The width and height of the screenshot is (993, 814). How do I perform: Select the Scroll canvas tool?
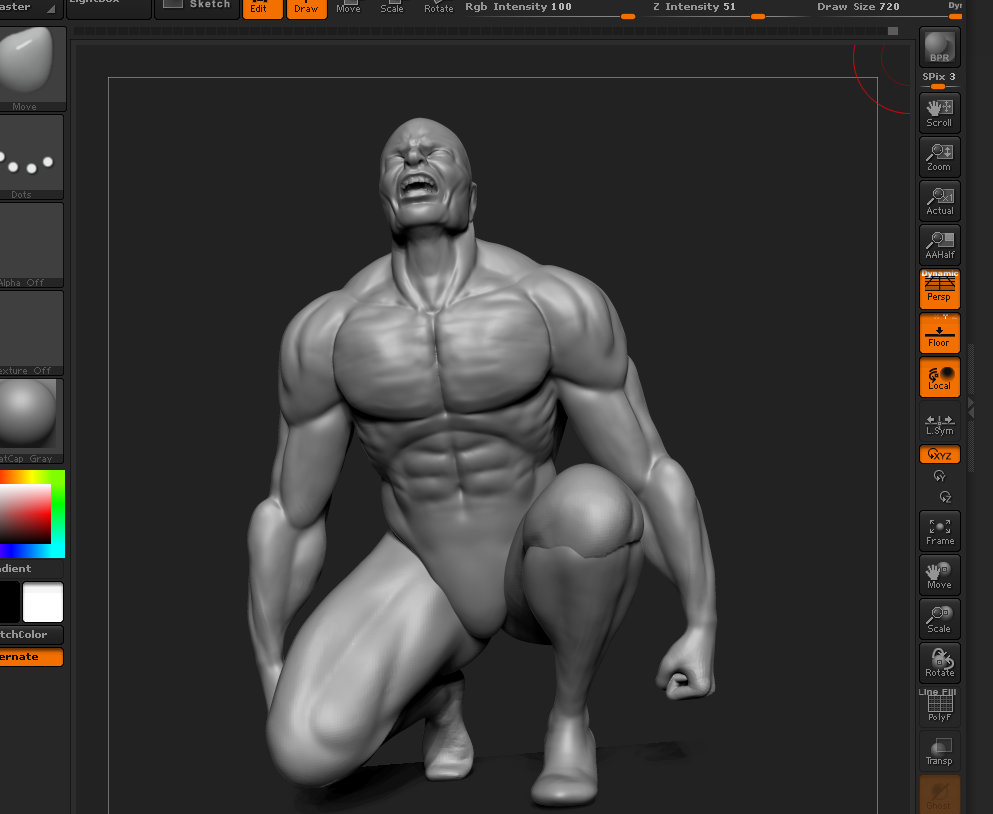[939, 113]
